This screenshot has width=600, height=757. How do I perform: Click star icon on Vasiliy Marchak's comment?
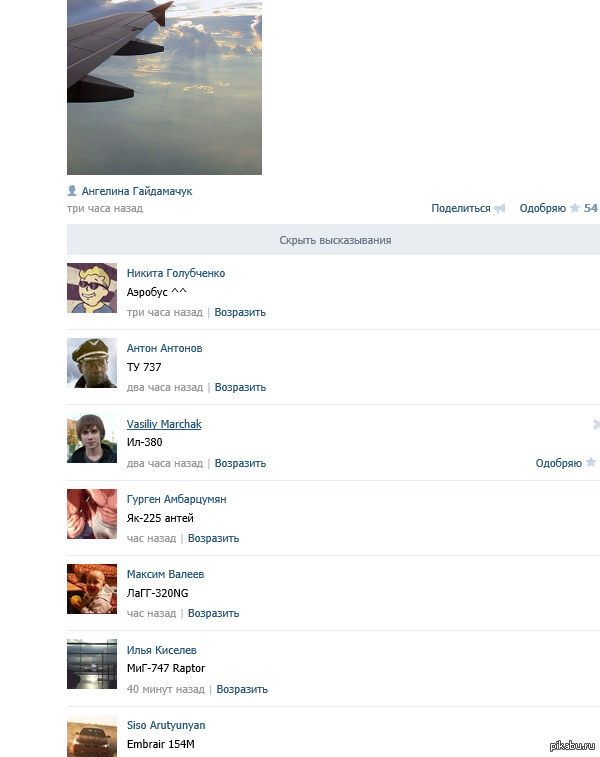pyautogui.click(x=590, y=463)
